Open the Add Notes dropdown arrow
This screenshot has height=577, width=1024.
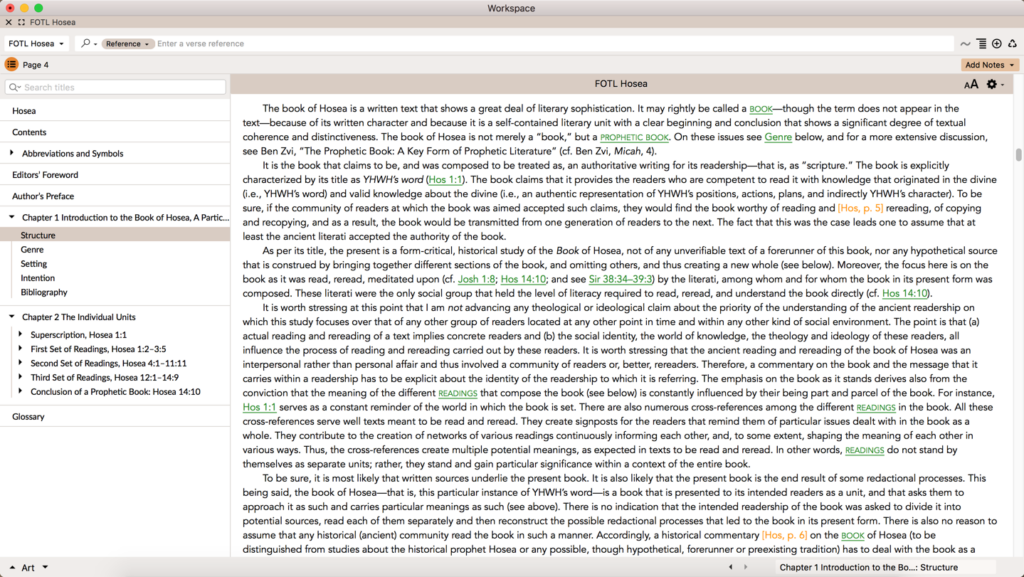(x=1011, y=64)
